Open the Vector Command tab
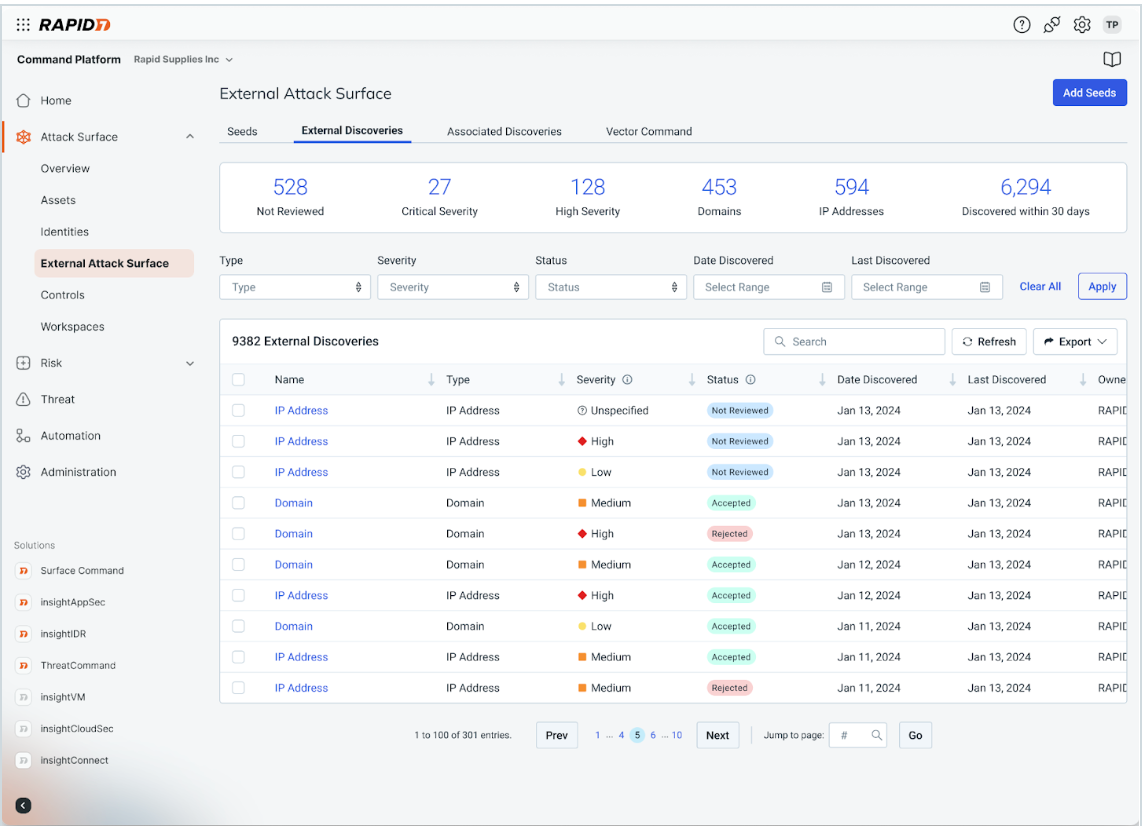Screen dimensions: 1142x826 coord(648,131)
